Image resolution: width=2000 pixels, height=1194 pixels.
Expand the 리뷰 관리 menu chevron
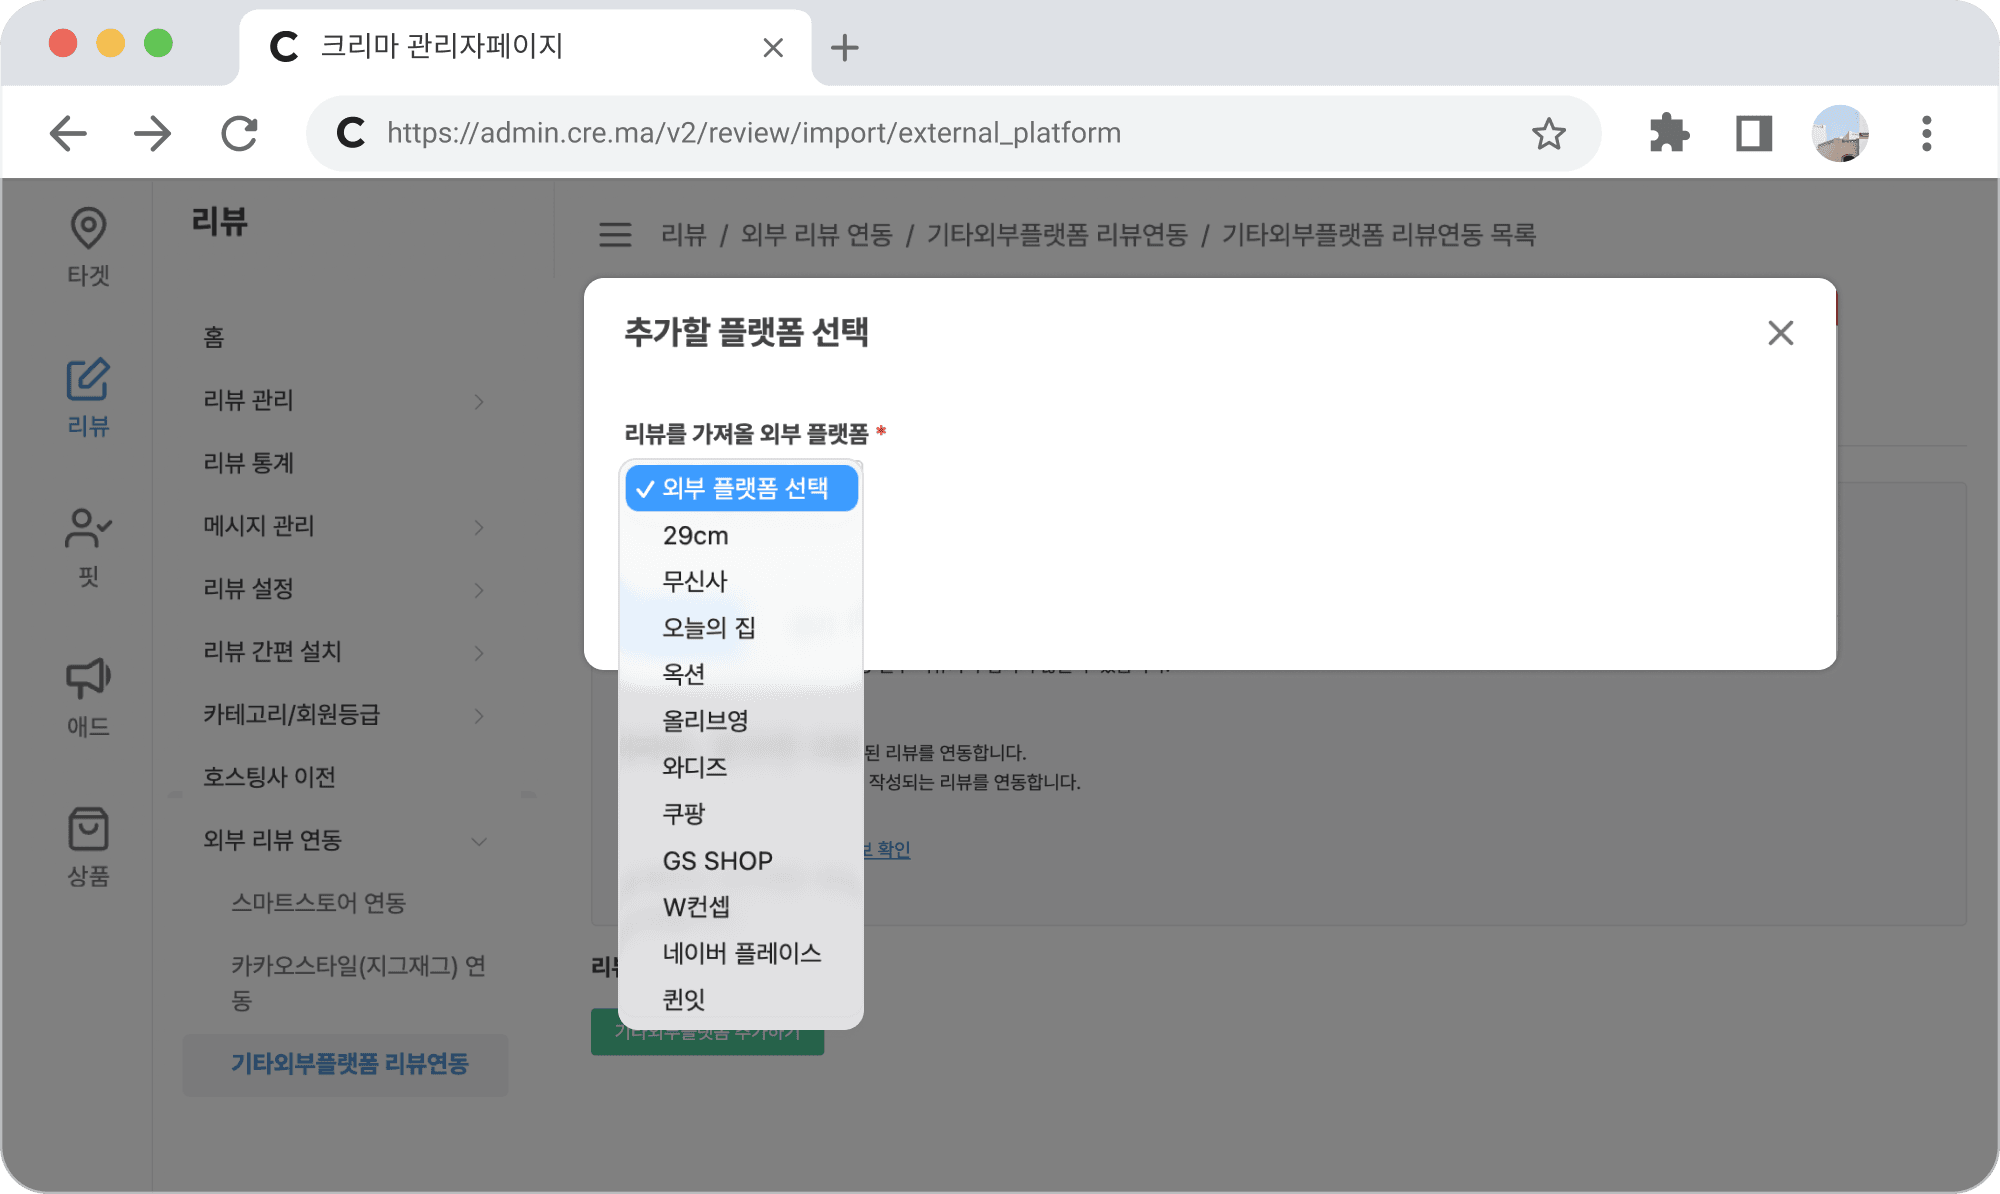pos(479,401)
